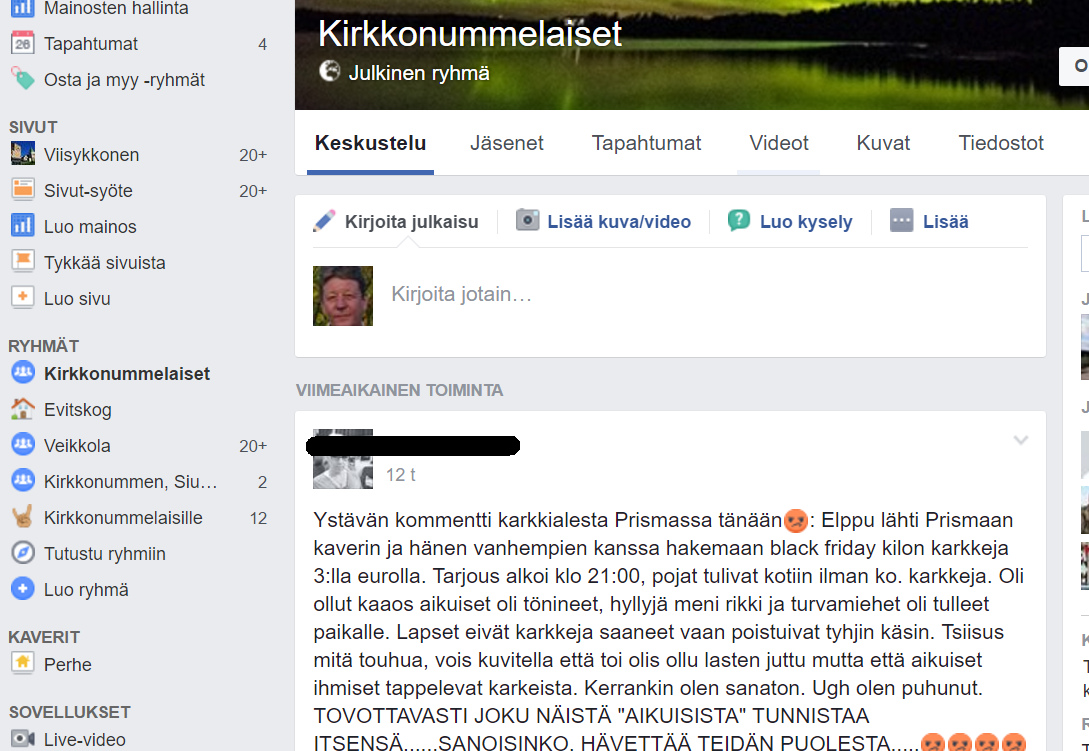Select Kirjoita julkaisu option
The image size is (1089, 751).
click(x=396, y=221)
